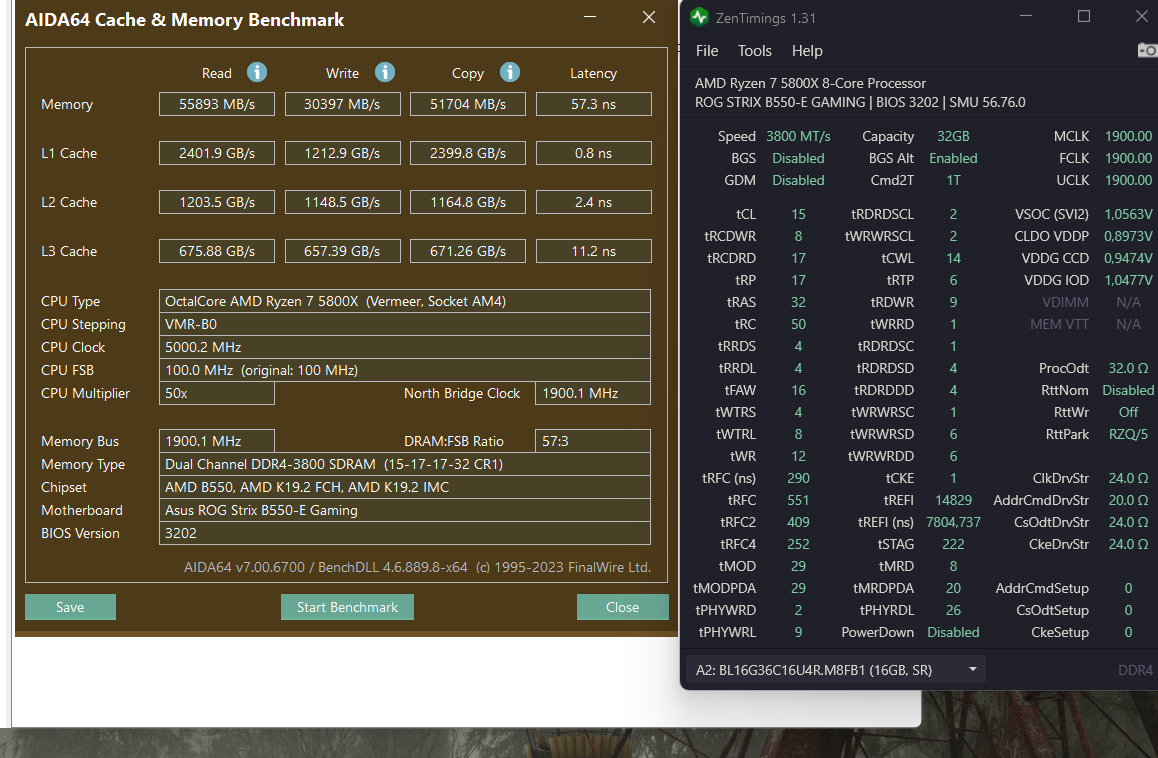Image resolution: width=1158 pixels, height=758 pixels.
Task: Click the ZenTimings screenshot camera icon
Action: pyautogui.click(x=1147, y=50)
